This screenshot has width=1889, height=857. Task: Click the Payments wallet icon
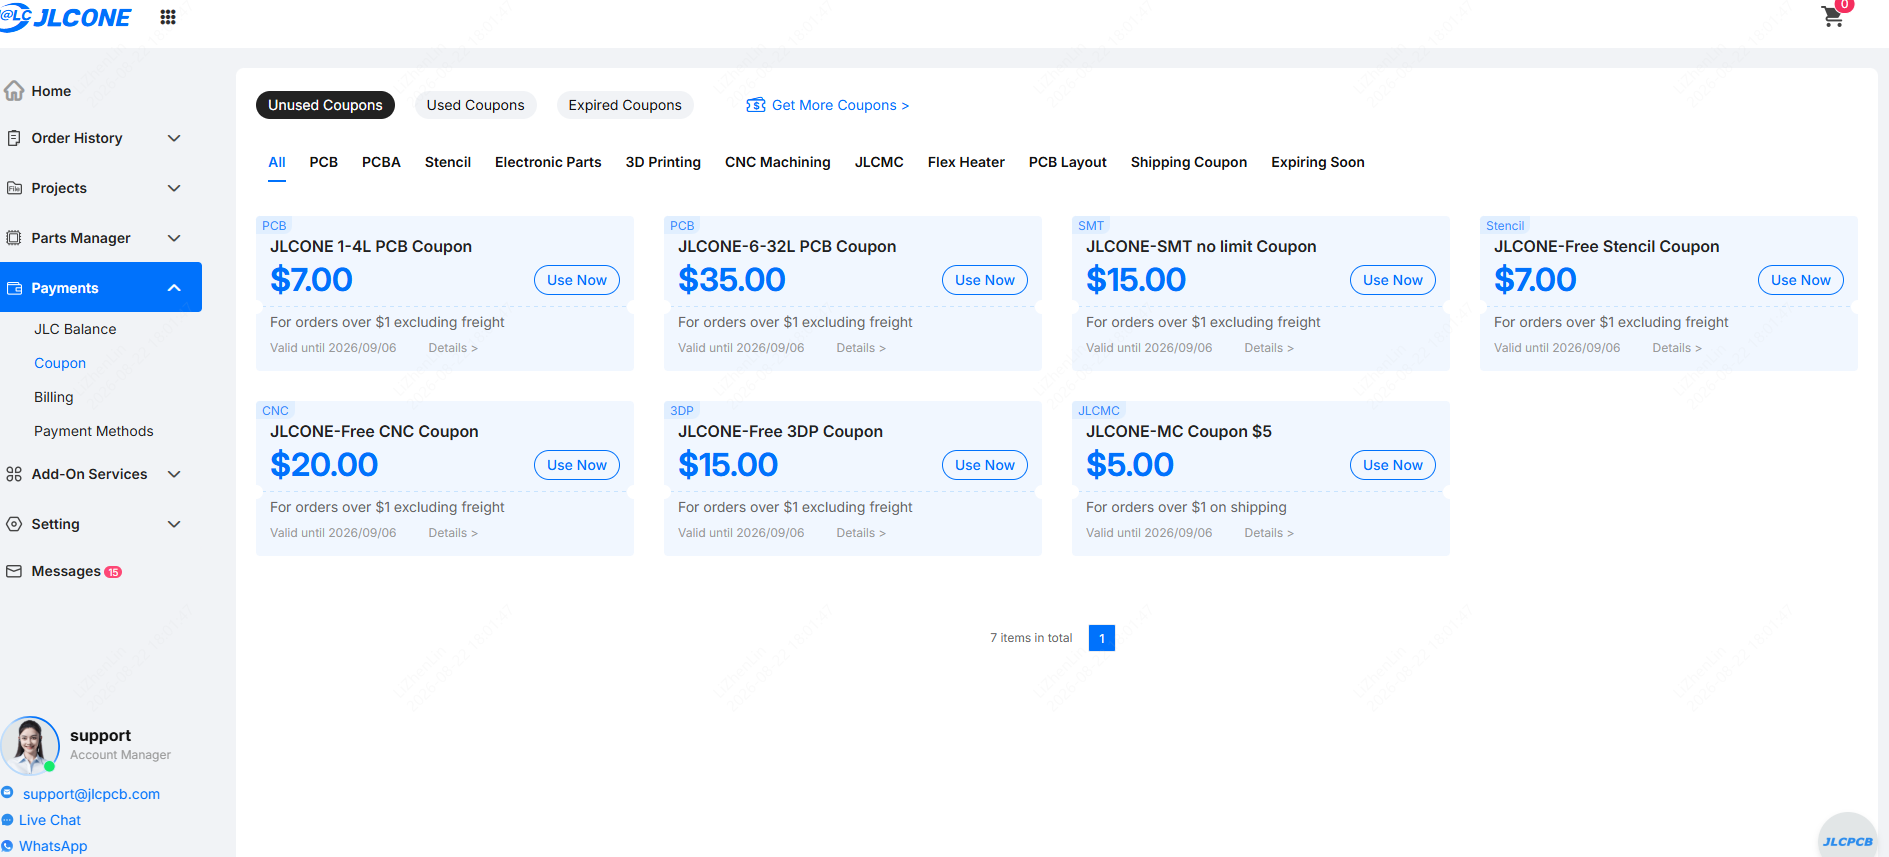pos(14,288)
